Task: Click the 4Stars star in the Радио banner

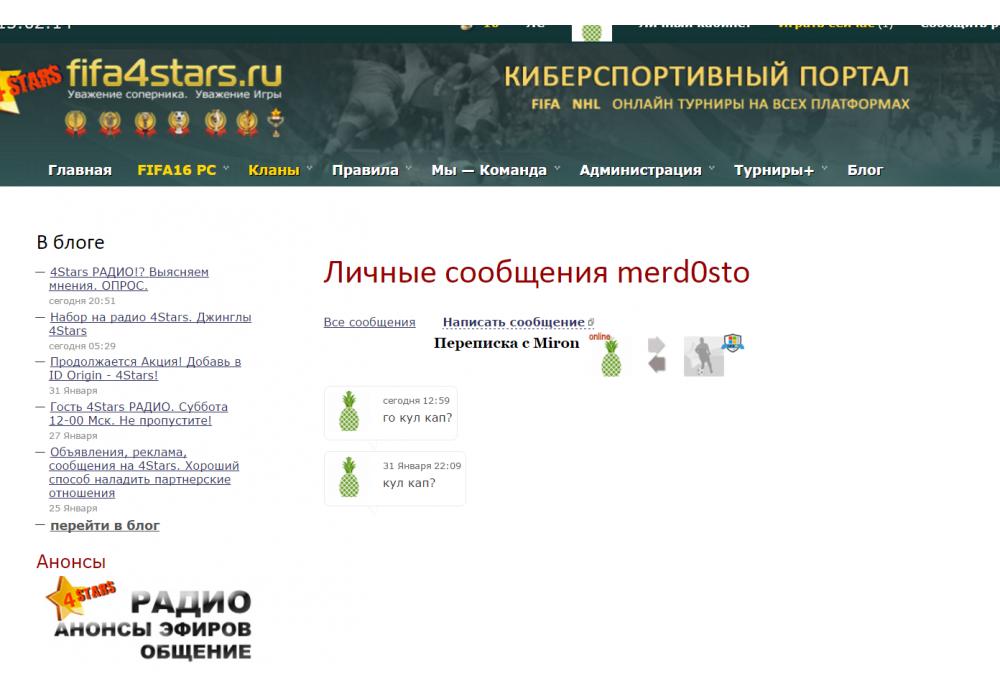Action: tap(78, 597)
